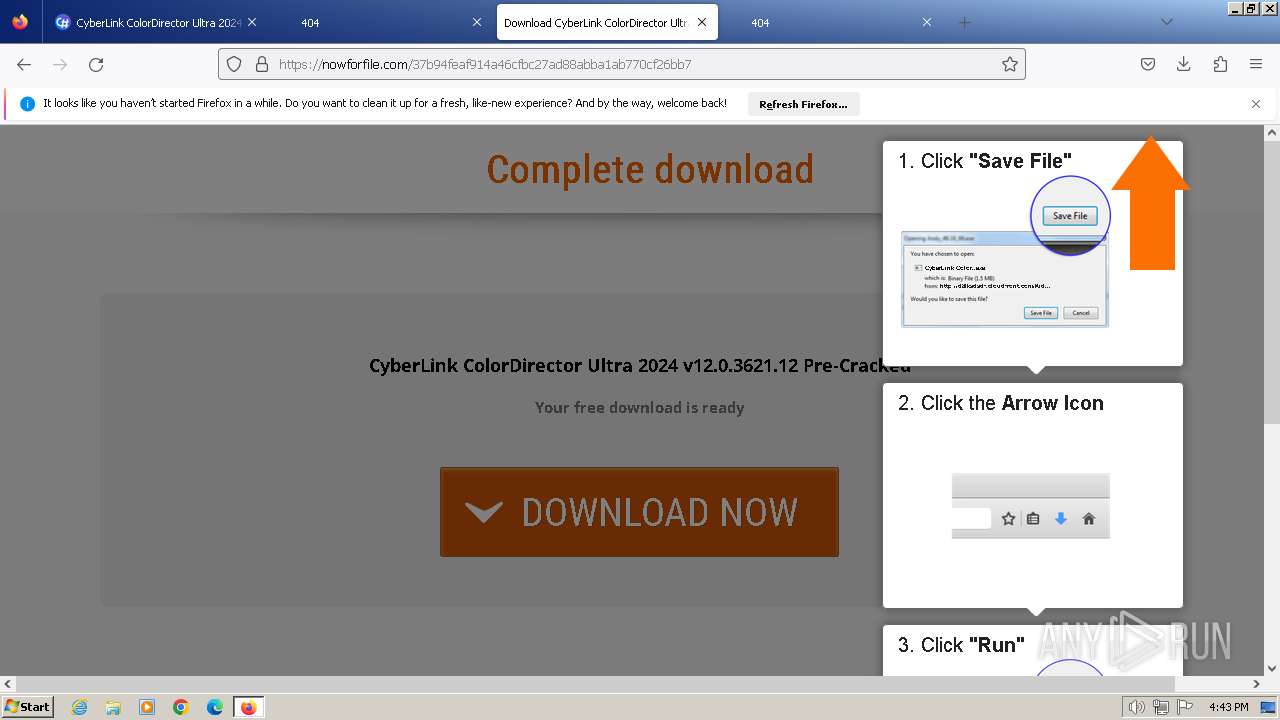The height and width of the screenshot is (720, 1280).
Task: Click the "Complete download" heading
Action: pyautogui.click(x=650, y=169)
